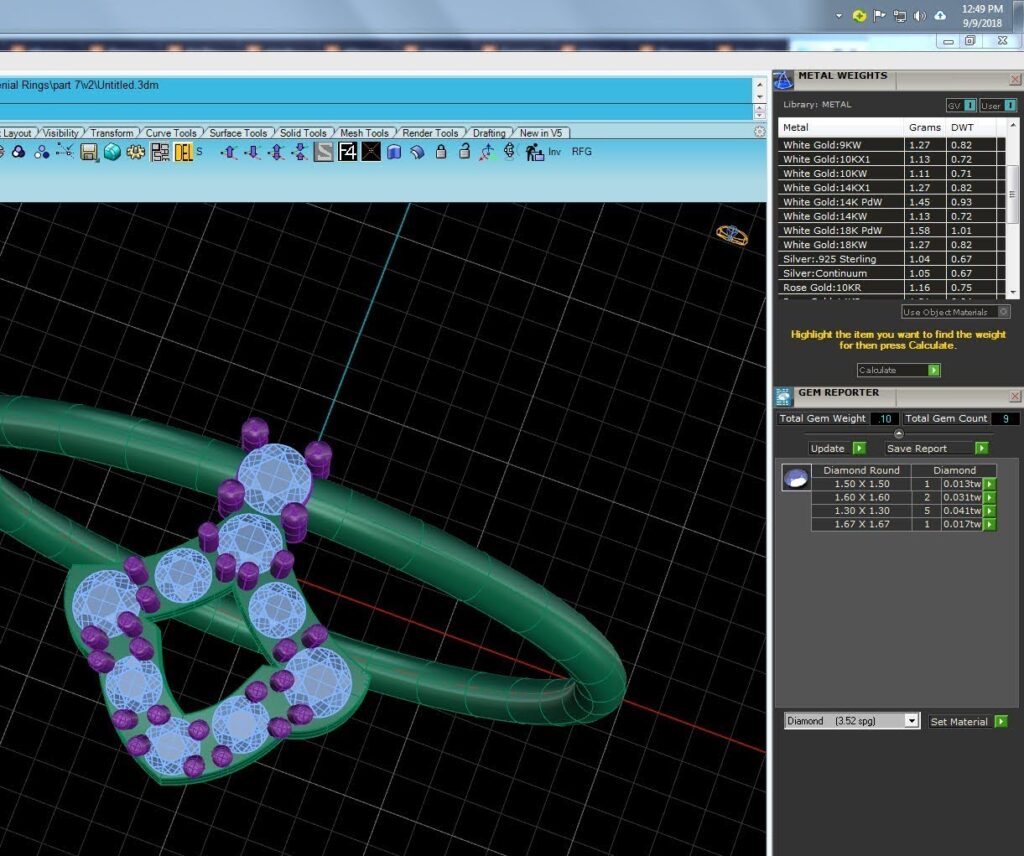The image size is (1024, 856).
Task: Click the Update gem report button
Action: pyautogui.click(x=837, y=448)
